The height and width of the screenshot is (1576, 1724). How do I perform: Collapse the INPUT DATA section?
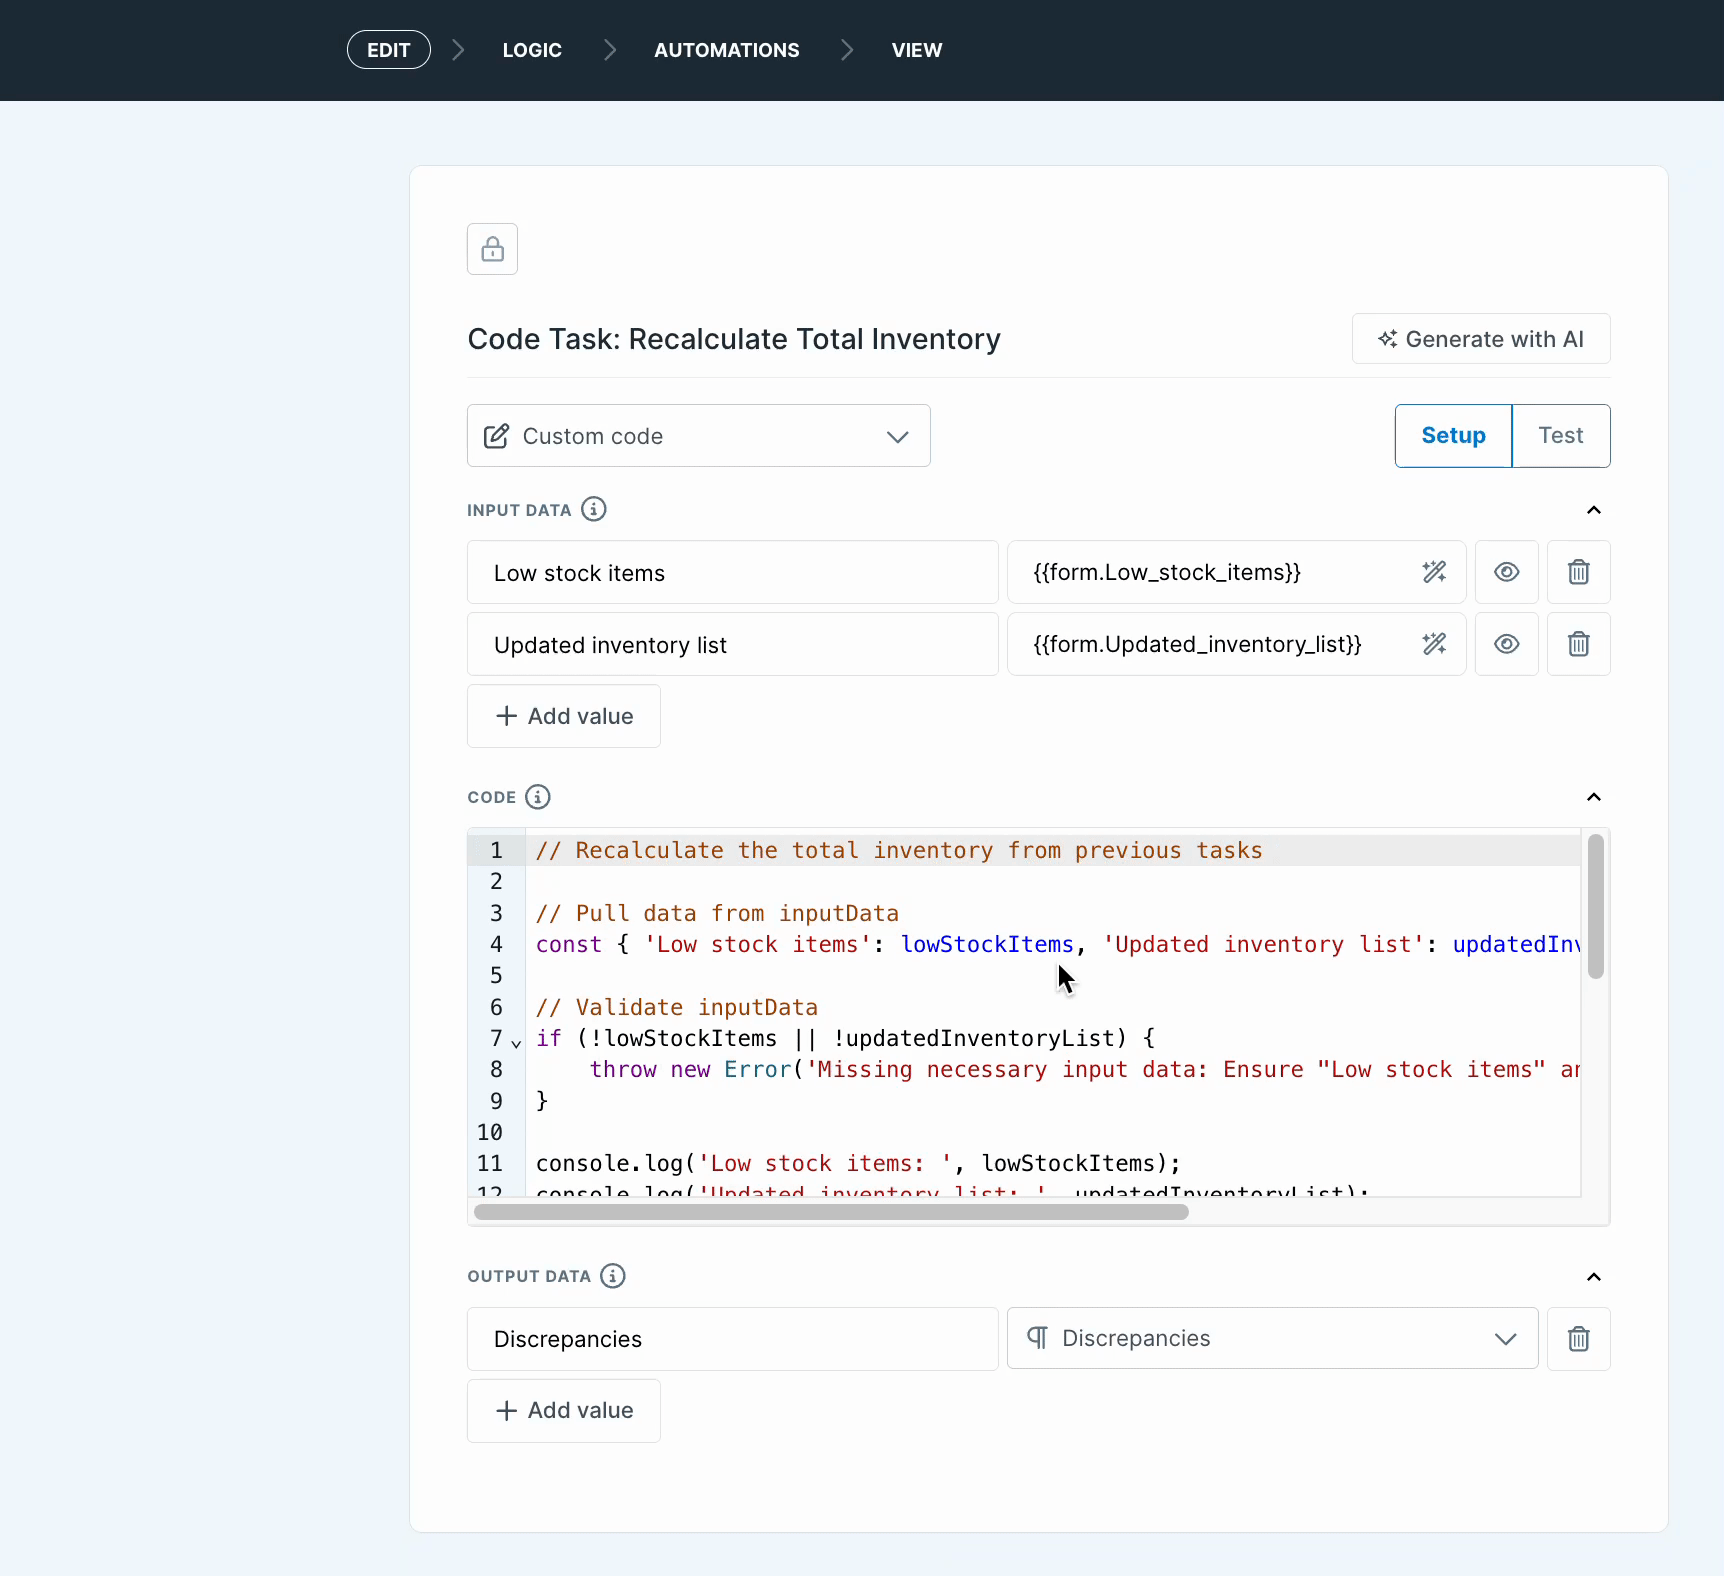(x=1593, y=510)
